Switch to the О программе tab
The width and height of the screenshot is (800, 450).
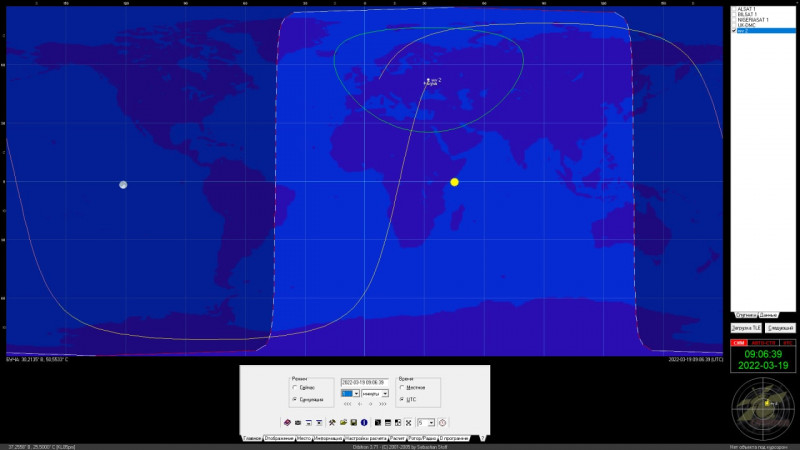coord(454,438)
